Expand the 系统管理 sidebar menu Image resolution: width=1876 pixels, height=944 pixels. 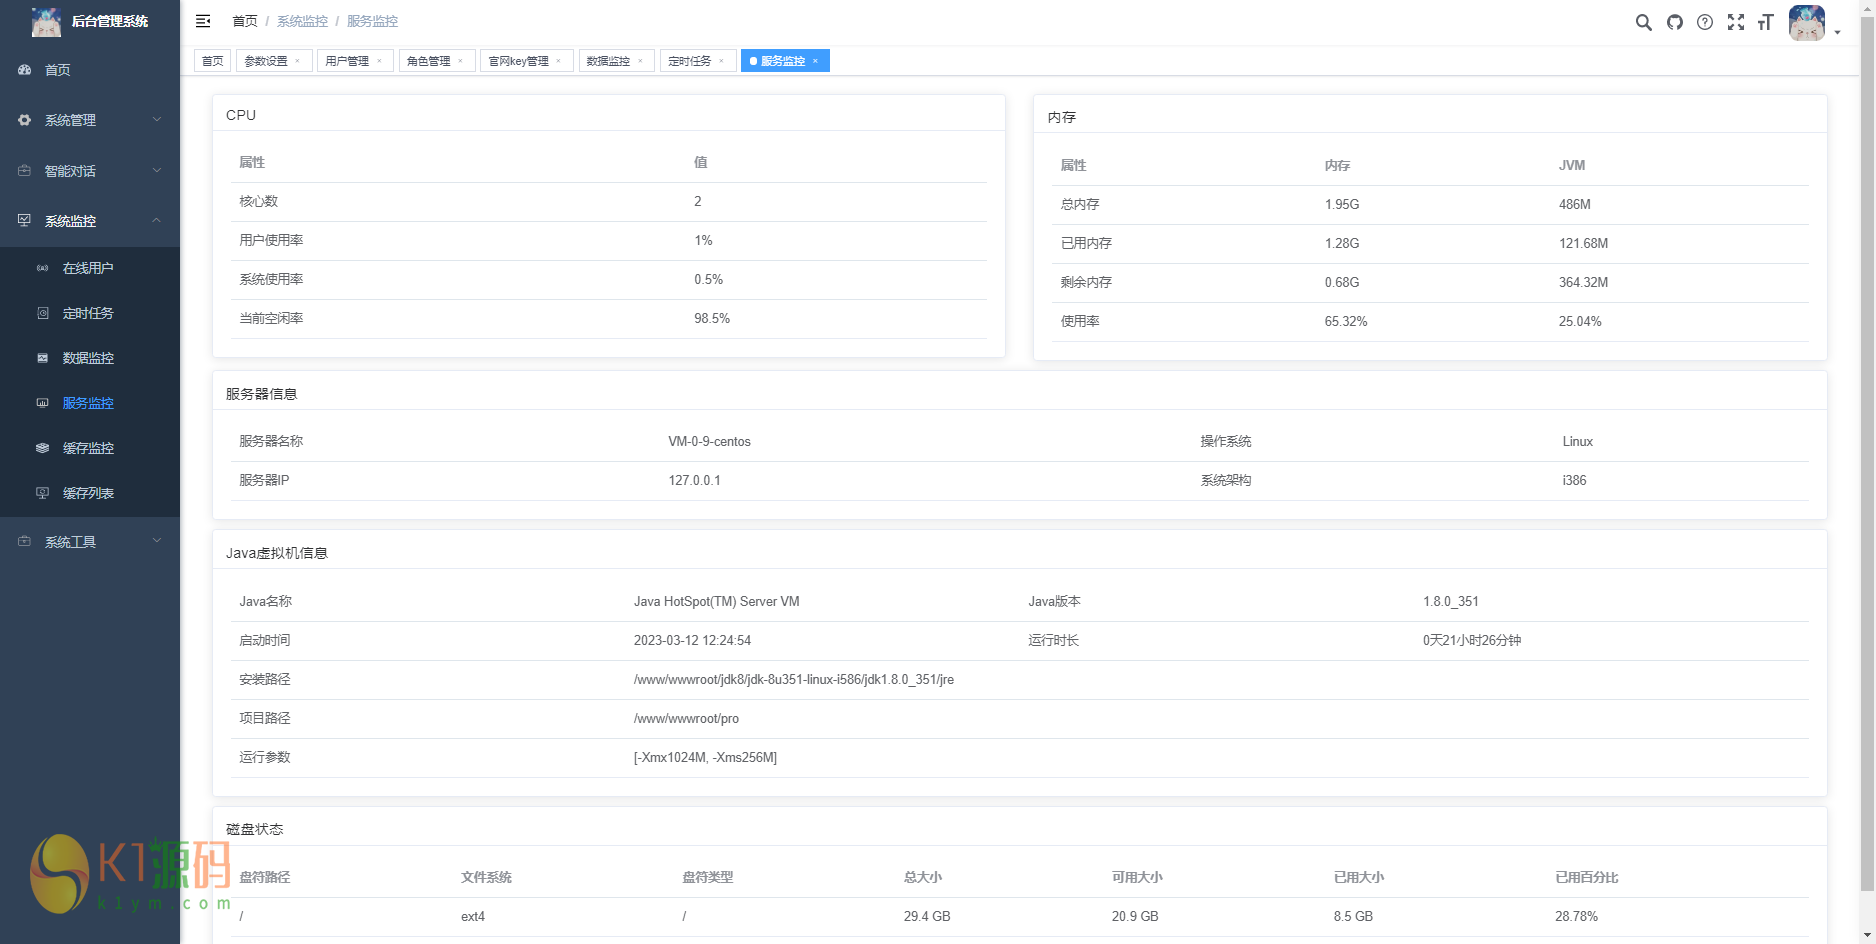click(x=90, y=120)
